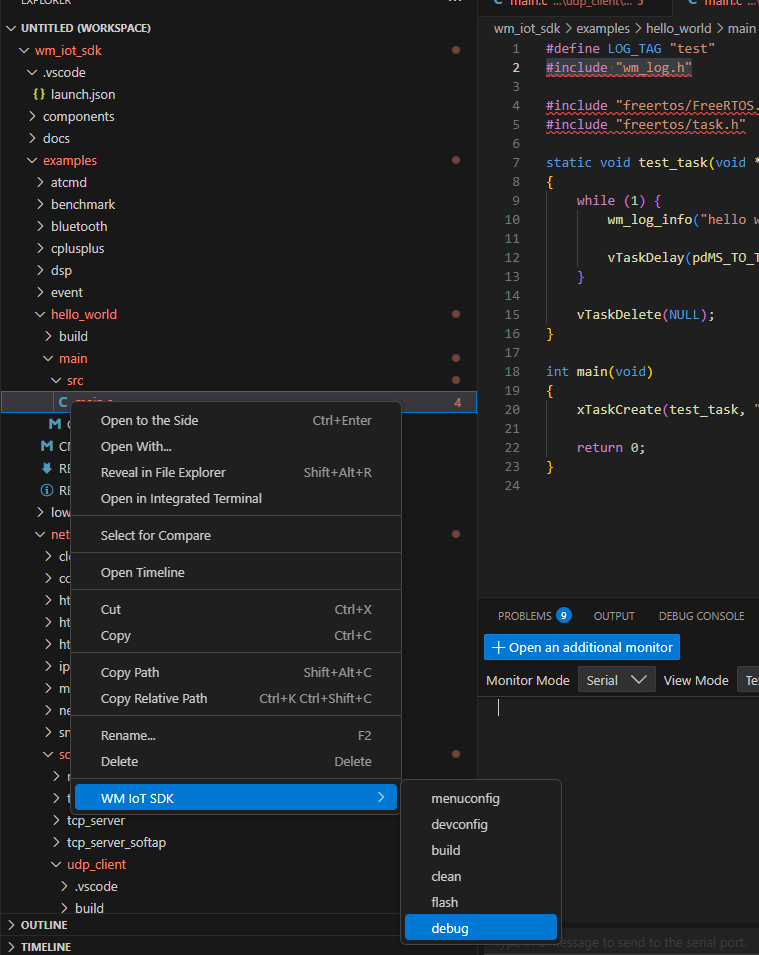The image size is (759, 955).
Task: Click examples in the breadcrumb path
Action: coord(603,29)
